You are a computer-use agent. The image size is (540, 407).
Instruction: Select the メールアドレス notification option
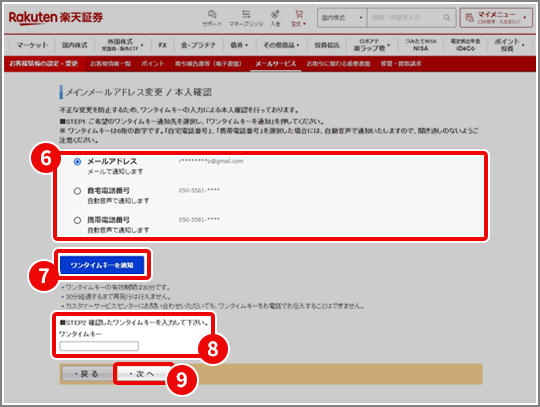coord(77,161)
